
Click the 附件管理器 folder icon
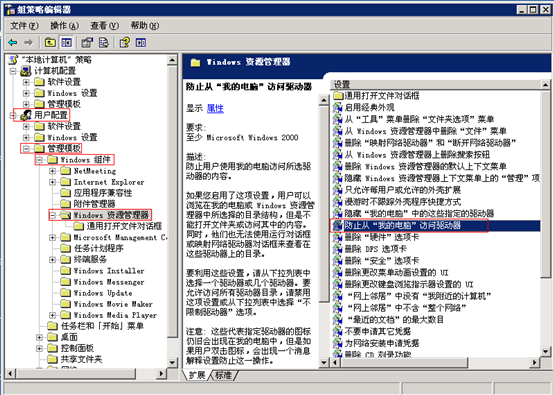65,204
